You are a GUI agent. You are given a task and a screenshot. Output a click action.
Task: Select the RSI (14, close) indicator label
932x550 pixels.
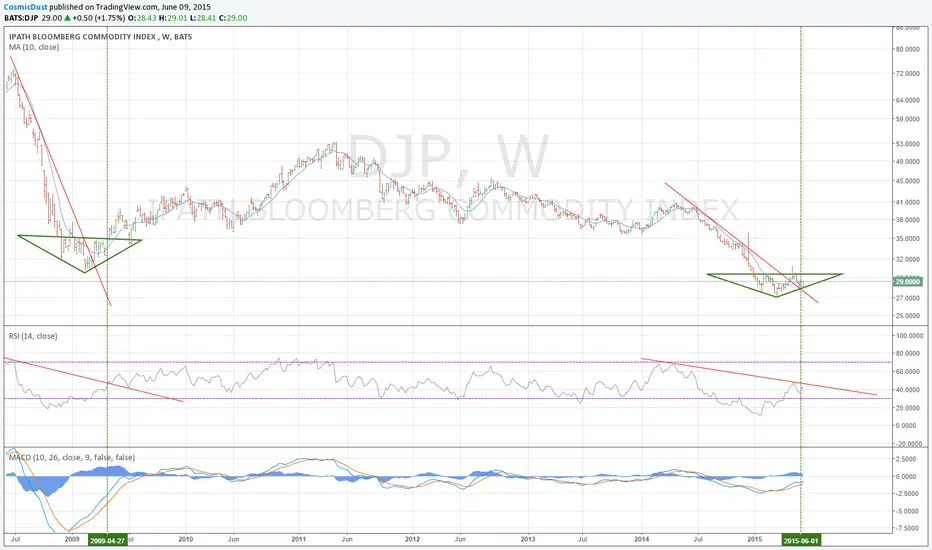click(33, 336)
